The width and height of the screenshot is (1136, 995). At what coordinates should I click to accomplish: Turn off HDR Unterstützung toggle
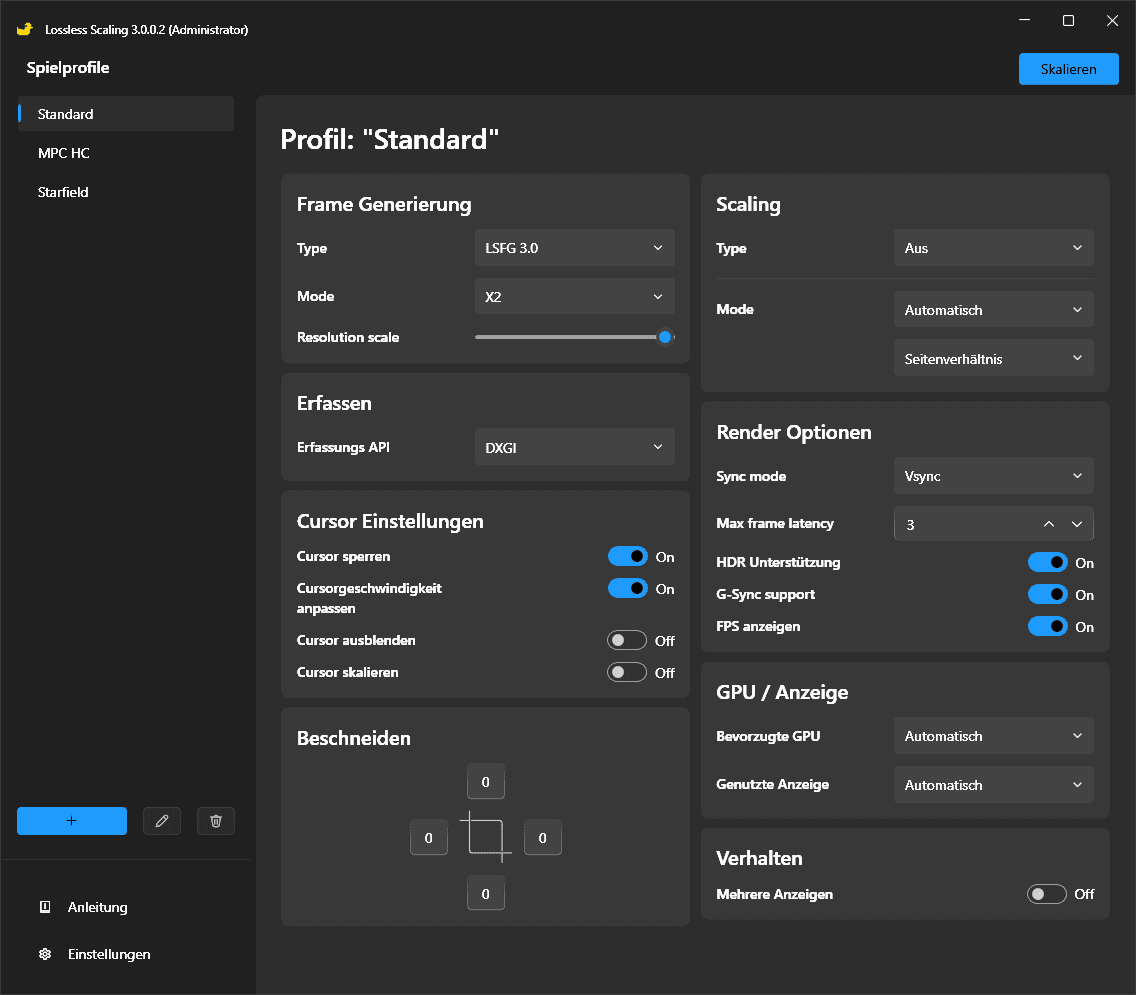1048,563
